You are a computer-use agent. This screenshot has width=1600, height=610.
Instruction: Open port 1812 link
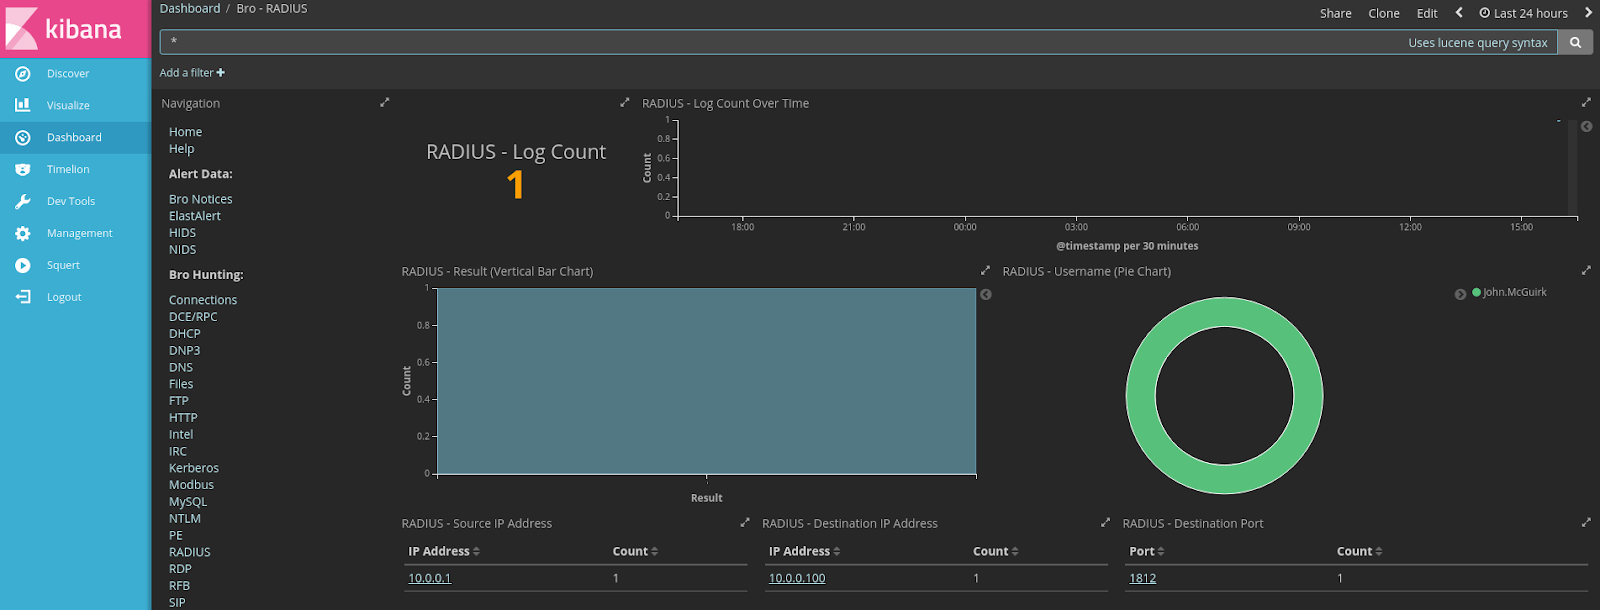pos(1142,578)
